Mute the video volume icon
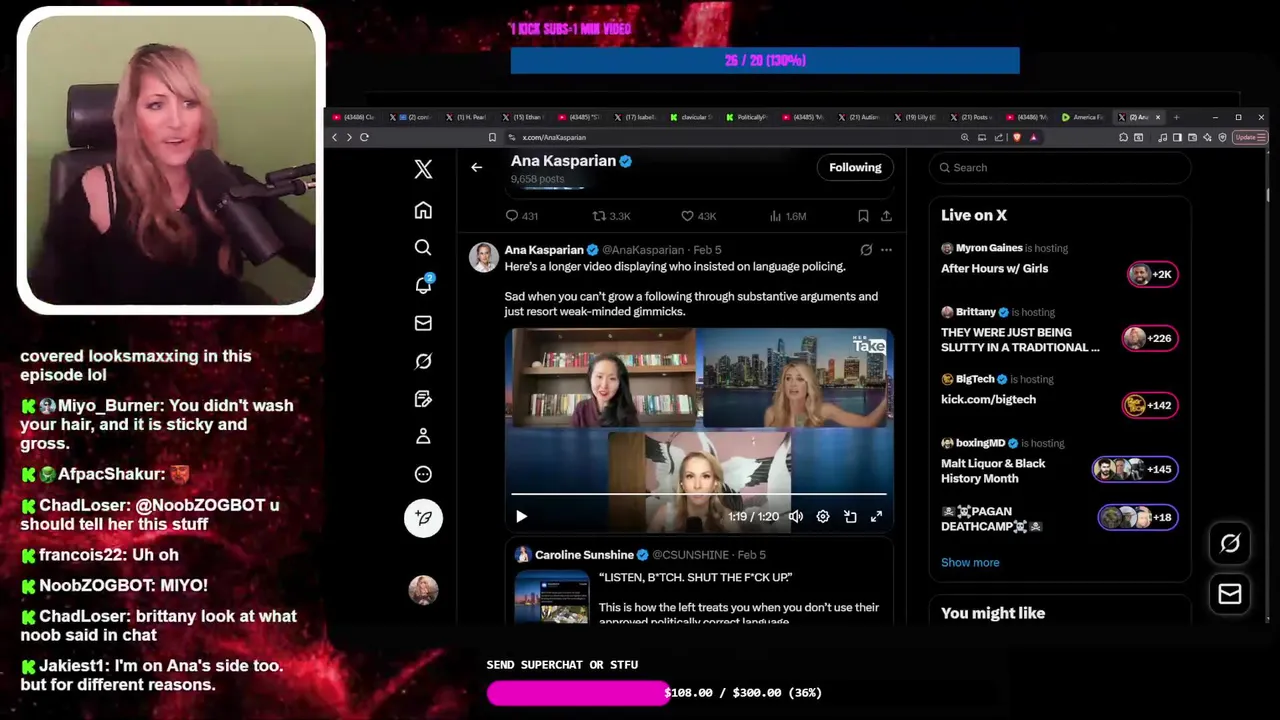The height and width of the screenshot is (720, 1280). point(796,516)
